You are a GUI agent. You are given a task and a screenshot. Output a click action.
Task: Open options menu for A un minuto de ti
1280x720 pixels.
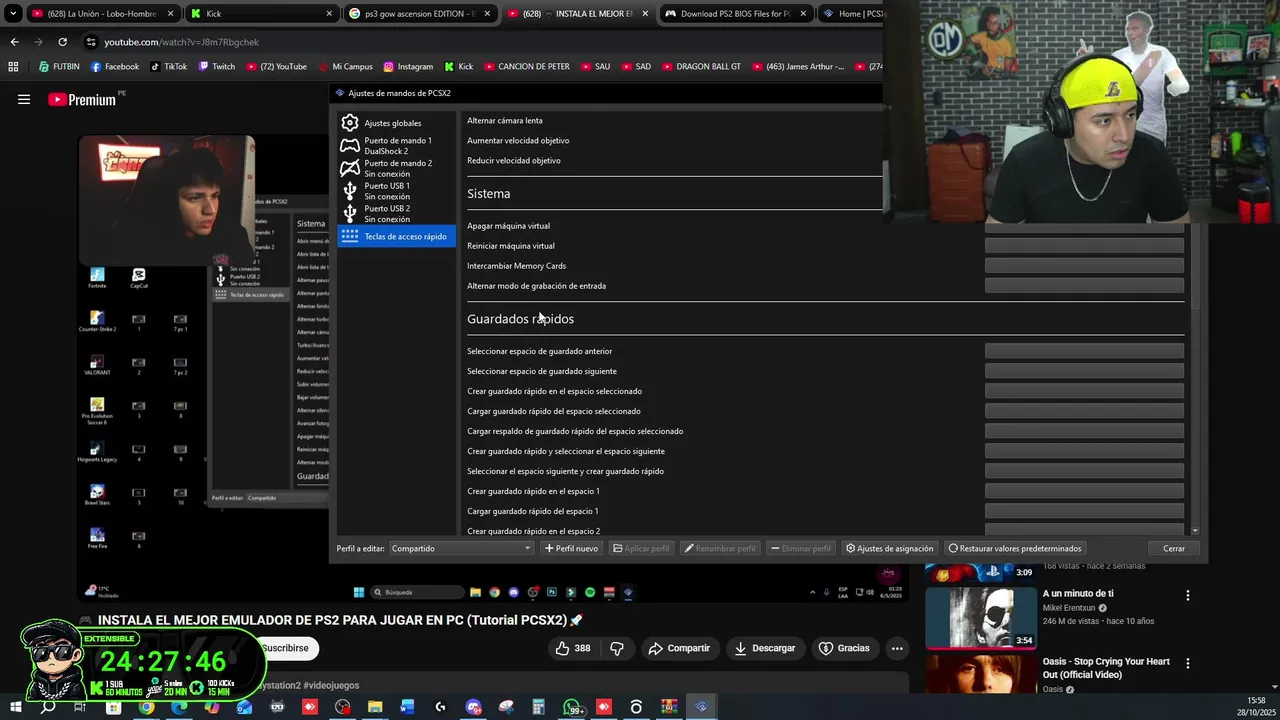(x=1188, y=595)
